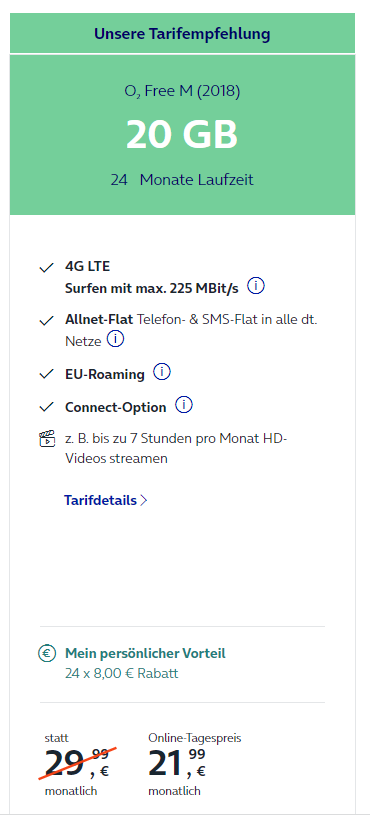Click the checkmark beside EU-Roaming

[x=47, y=374]
